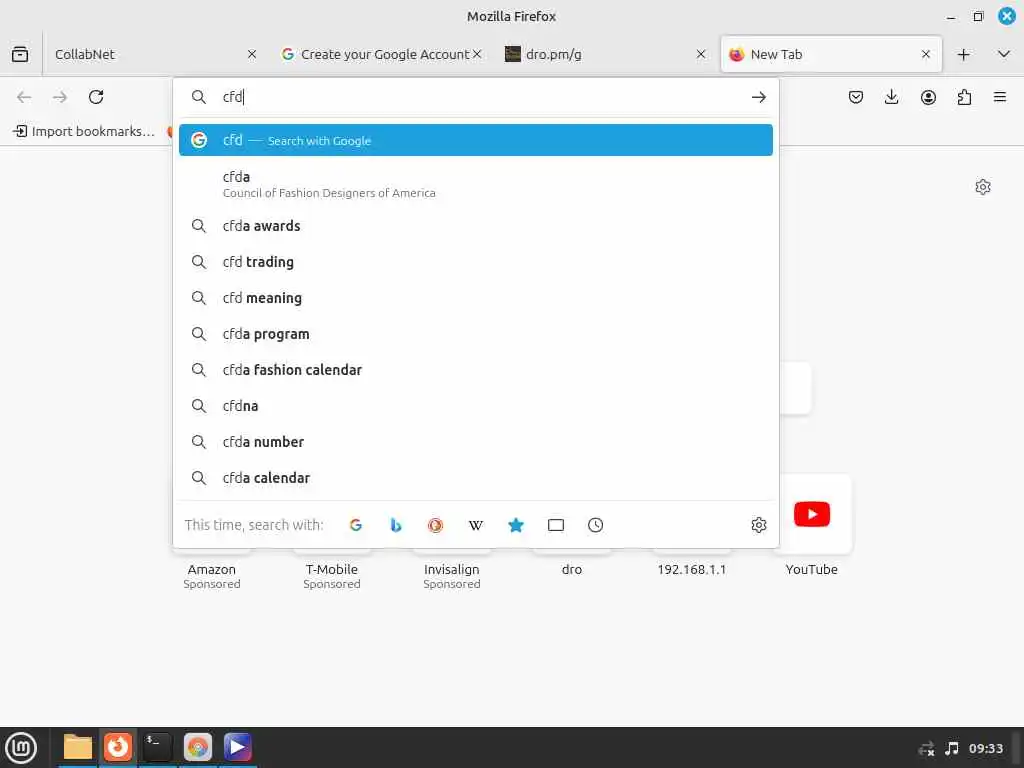
Task: Choose the 'cfda fashion calendar' suggestion
Action: tap(475, 370)
